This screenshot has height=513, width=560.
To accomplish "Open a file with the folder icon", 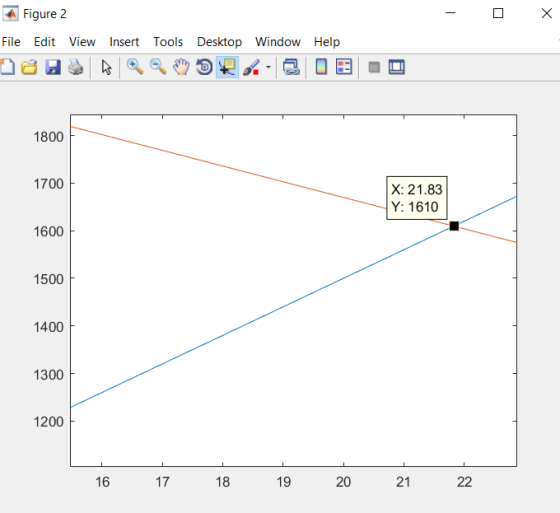I will click(29, 67).
